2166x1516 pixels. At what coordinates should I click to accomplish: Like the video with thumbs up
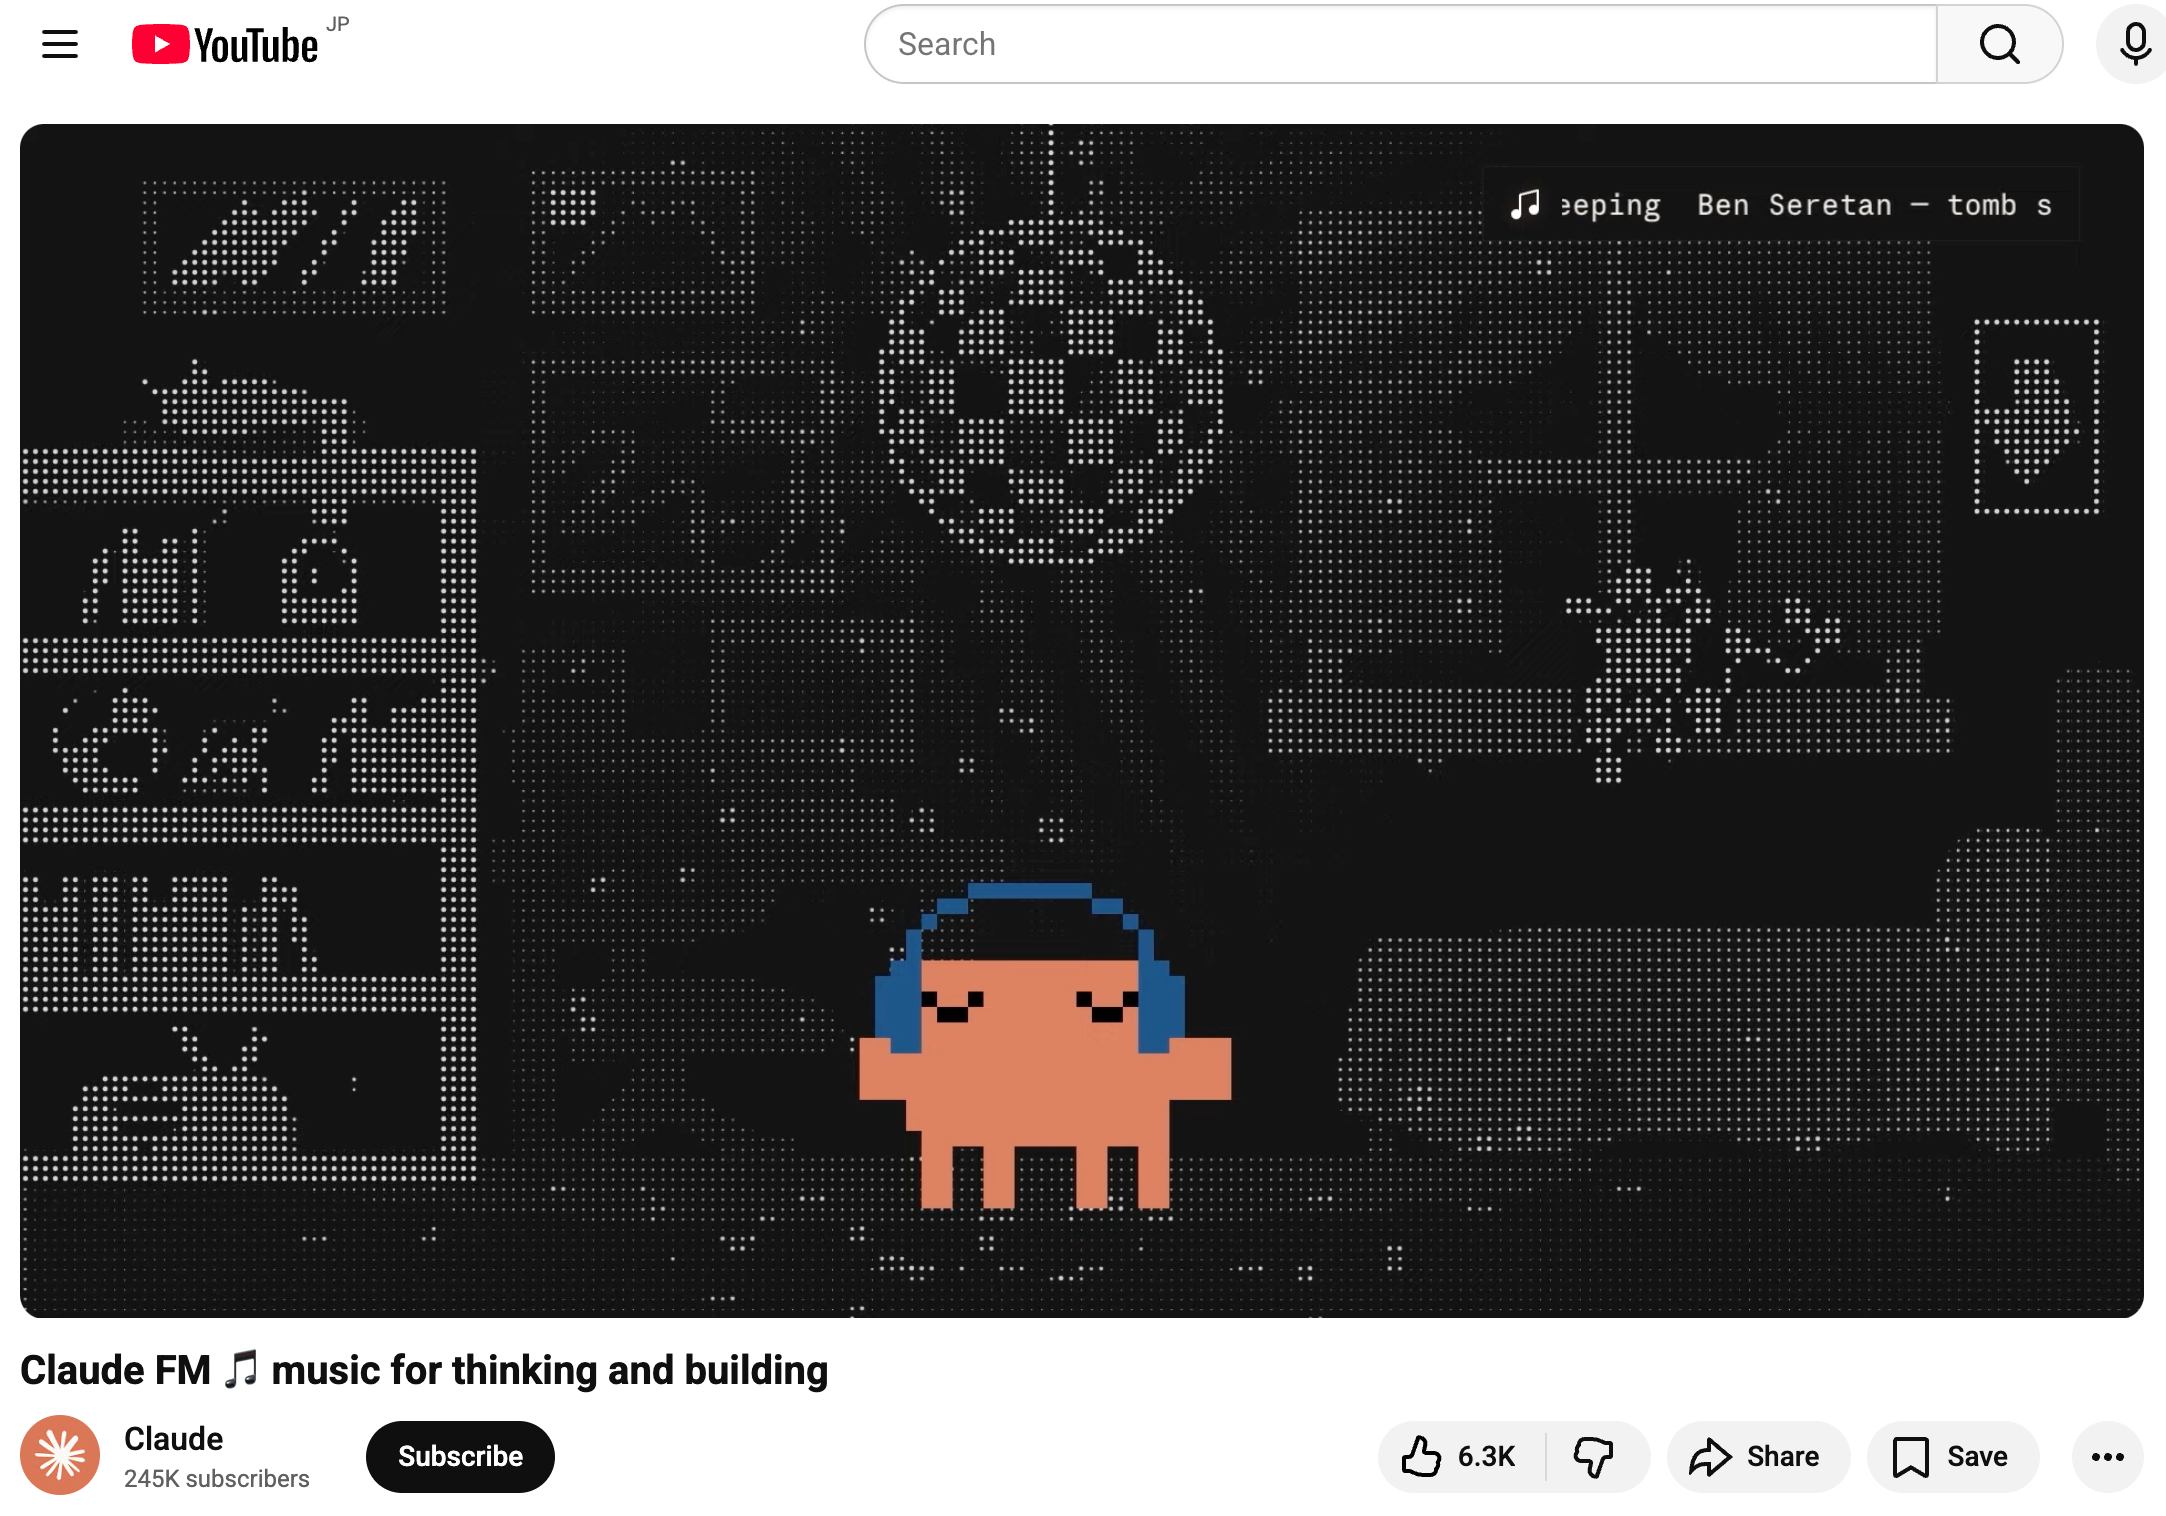[x=1461, y=1456]
